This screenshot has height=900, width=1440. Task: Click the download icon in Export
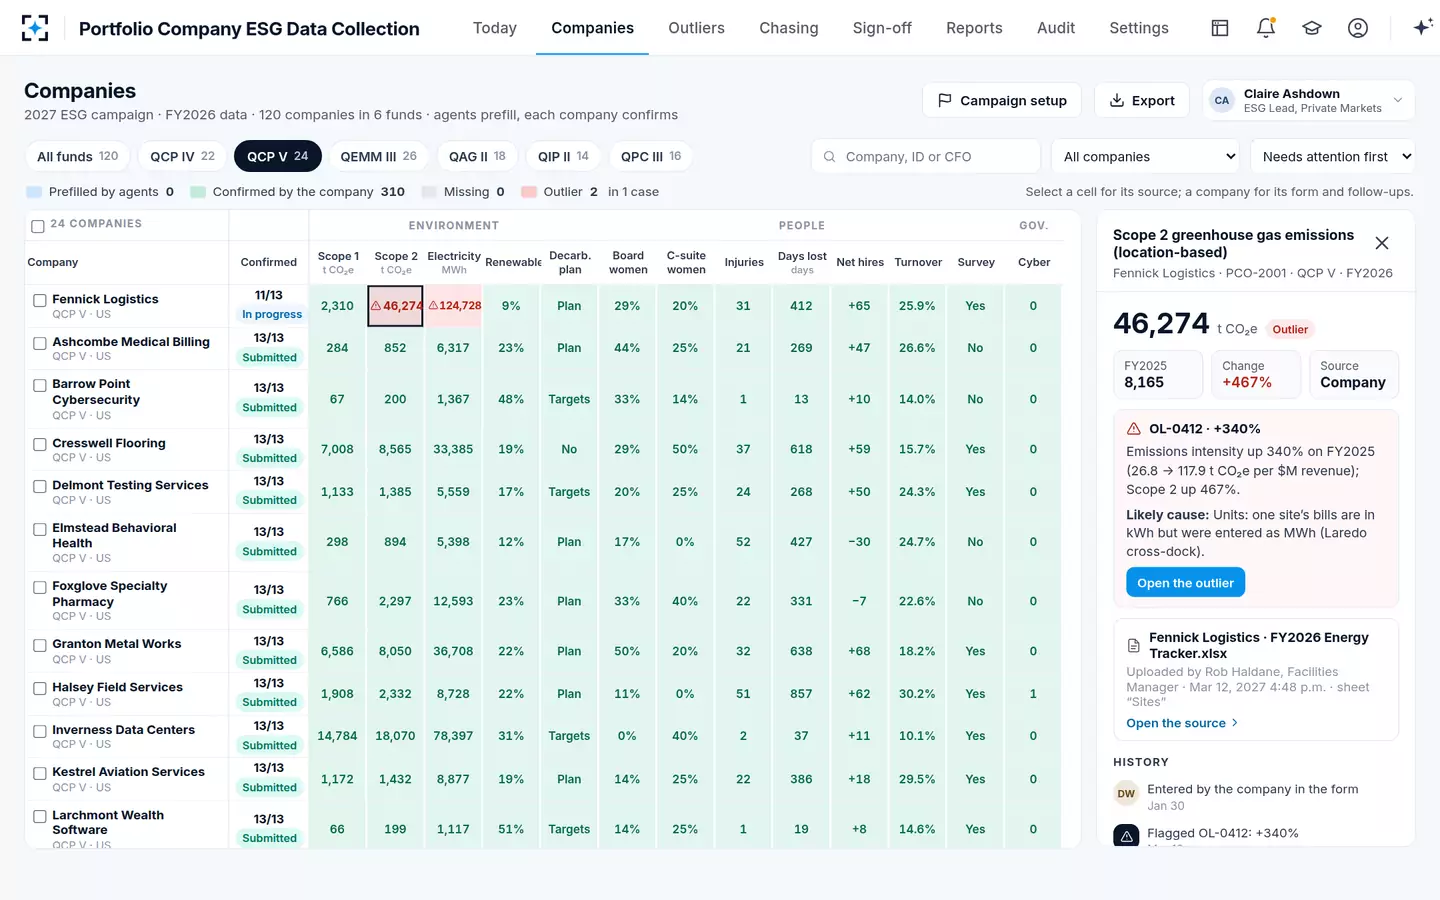coord(1117,100)
